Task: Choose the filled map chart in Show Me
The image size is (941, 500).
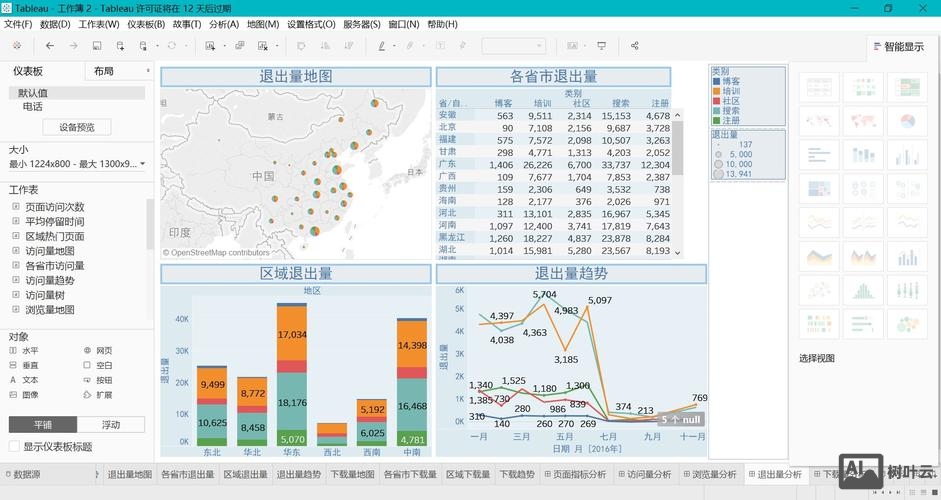Action: [863, 121]
